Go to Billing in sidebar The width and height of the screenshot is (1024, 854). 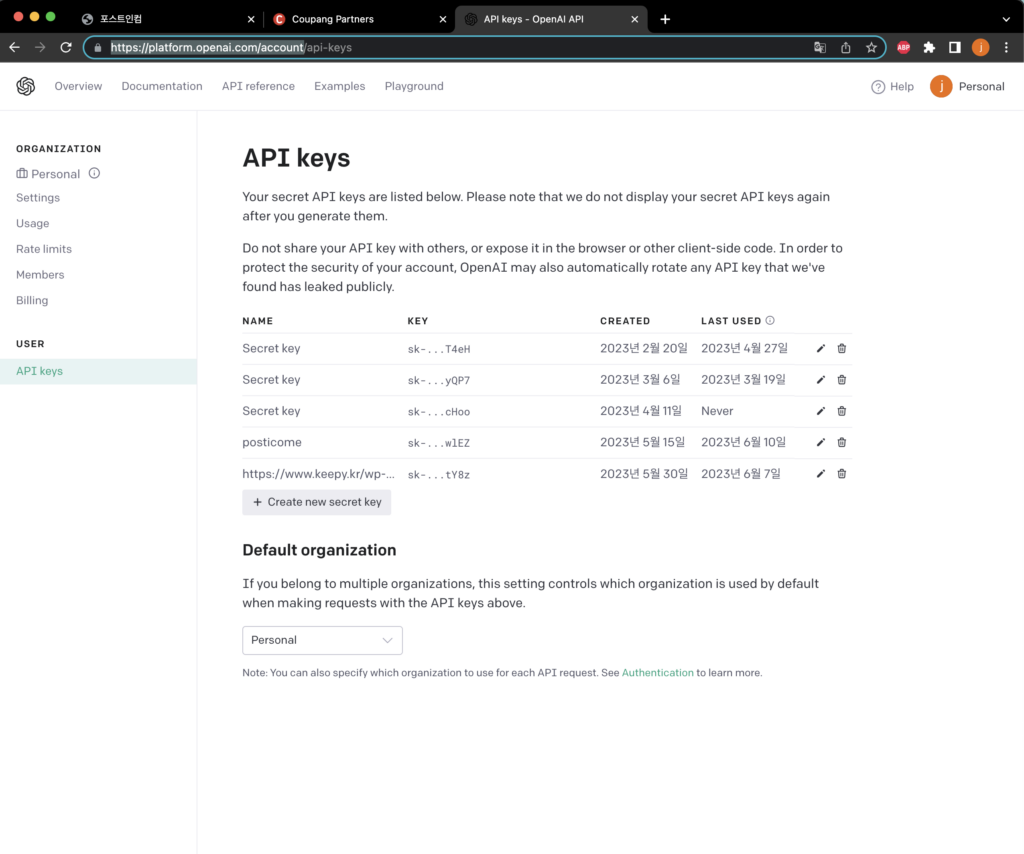(x=32, y=300)
